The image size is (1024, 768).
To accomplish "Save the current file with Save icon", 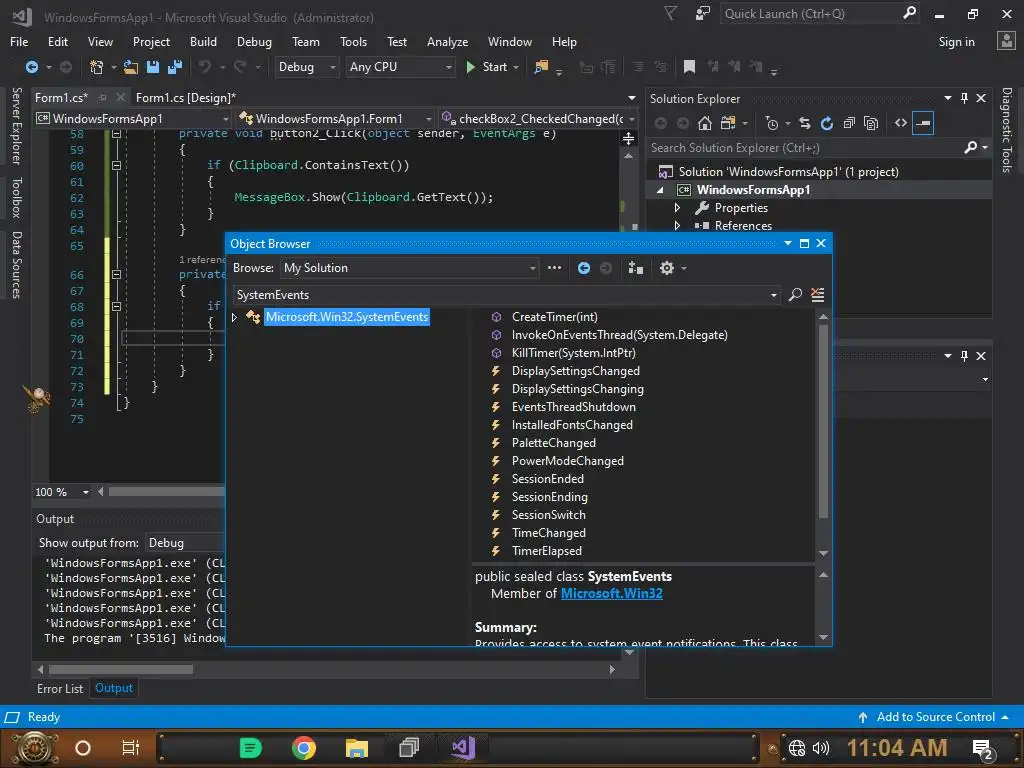I will tap(153, 67).
